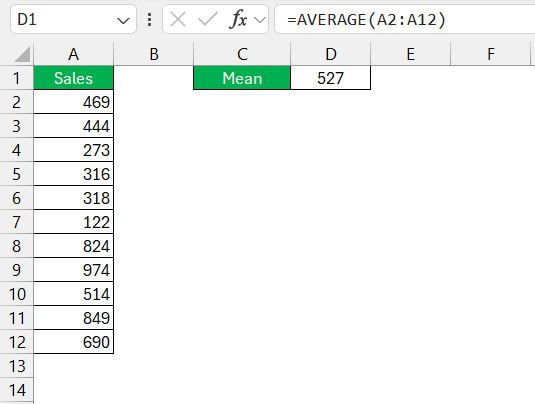535x404 pixels.
Task: Select column B header
Action: point(154,54)
